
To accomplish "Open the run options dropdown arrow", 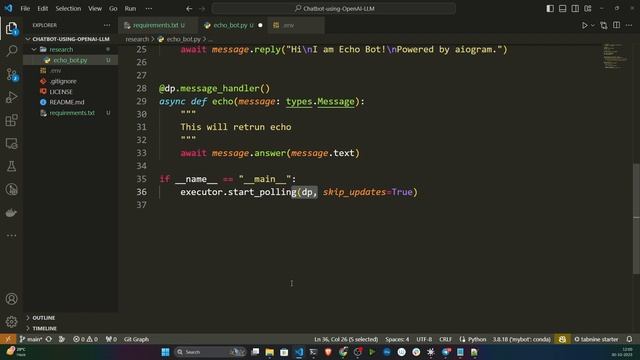I will click(x=593, y=25).
